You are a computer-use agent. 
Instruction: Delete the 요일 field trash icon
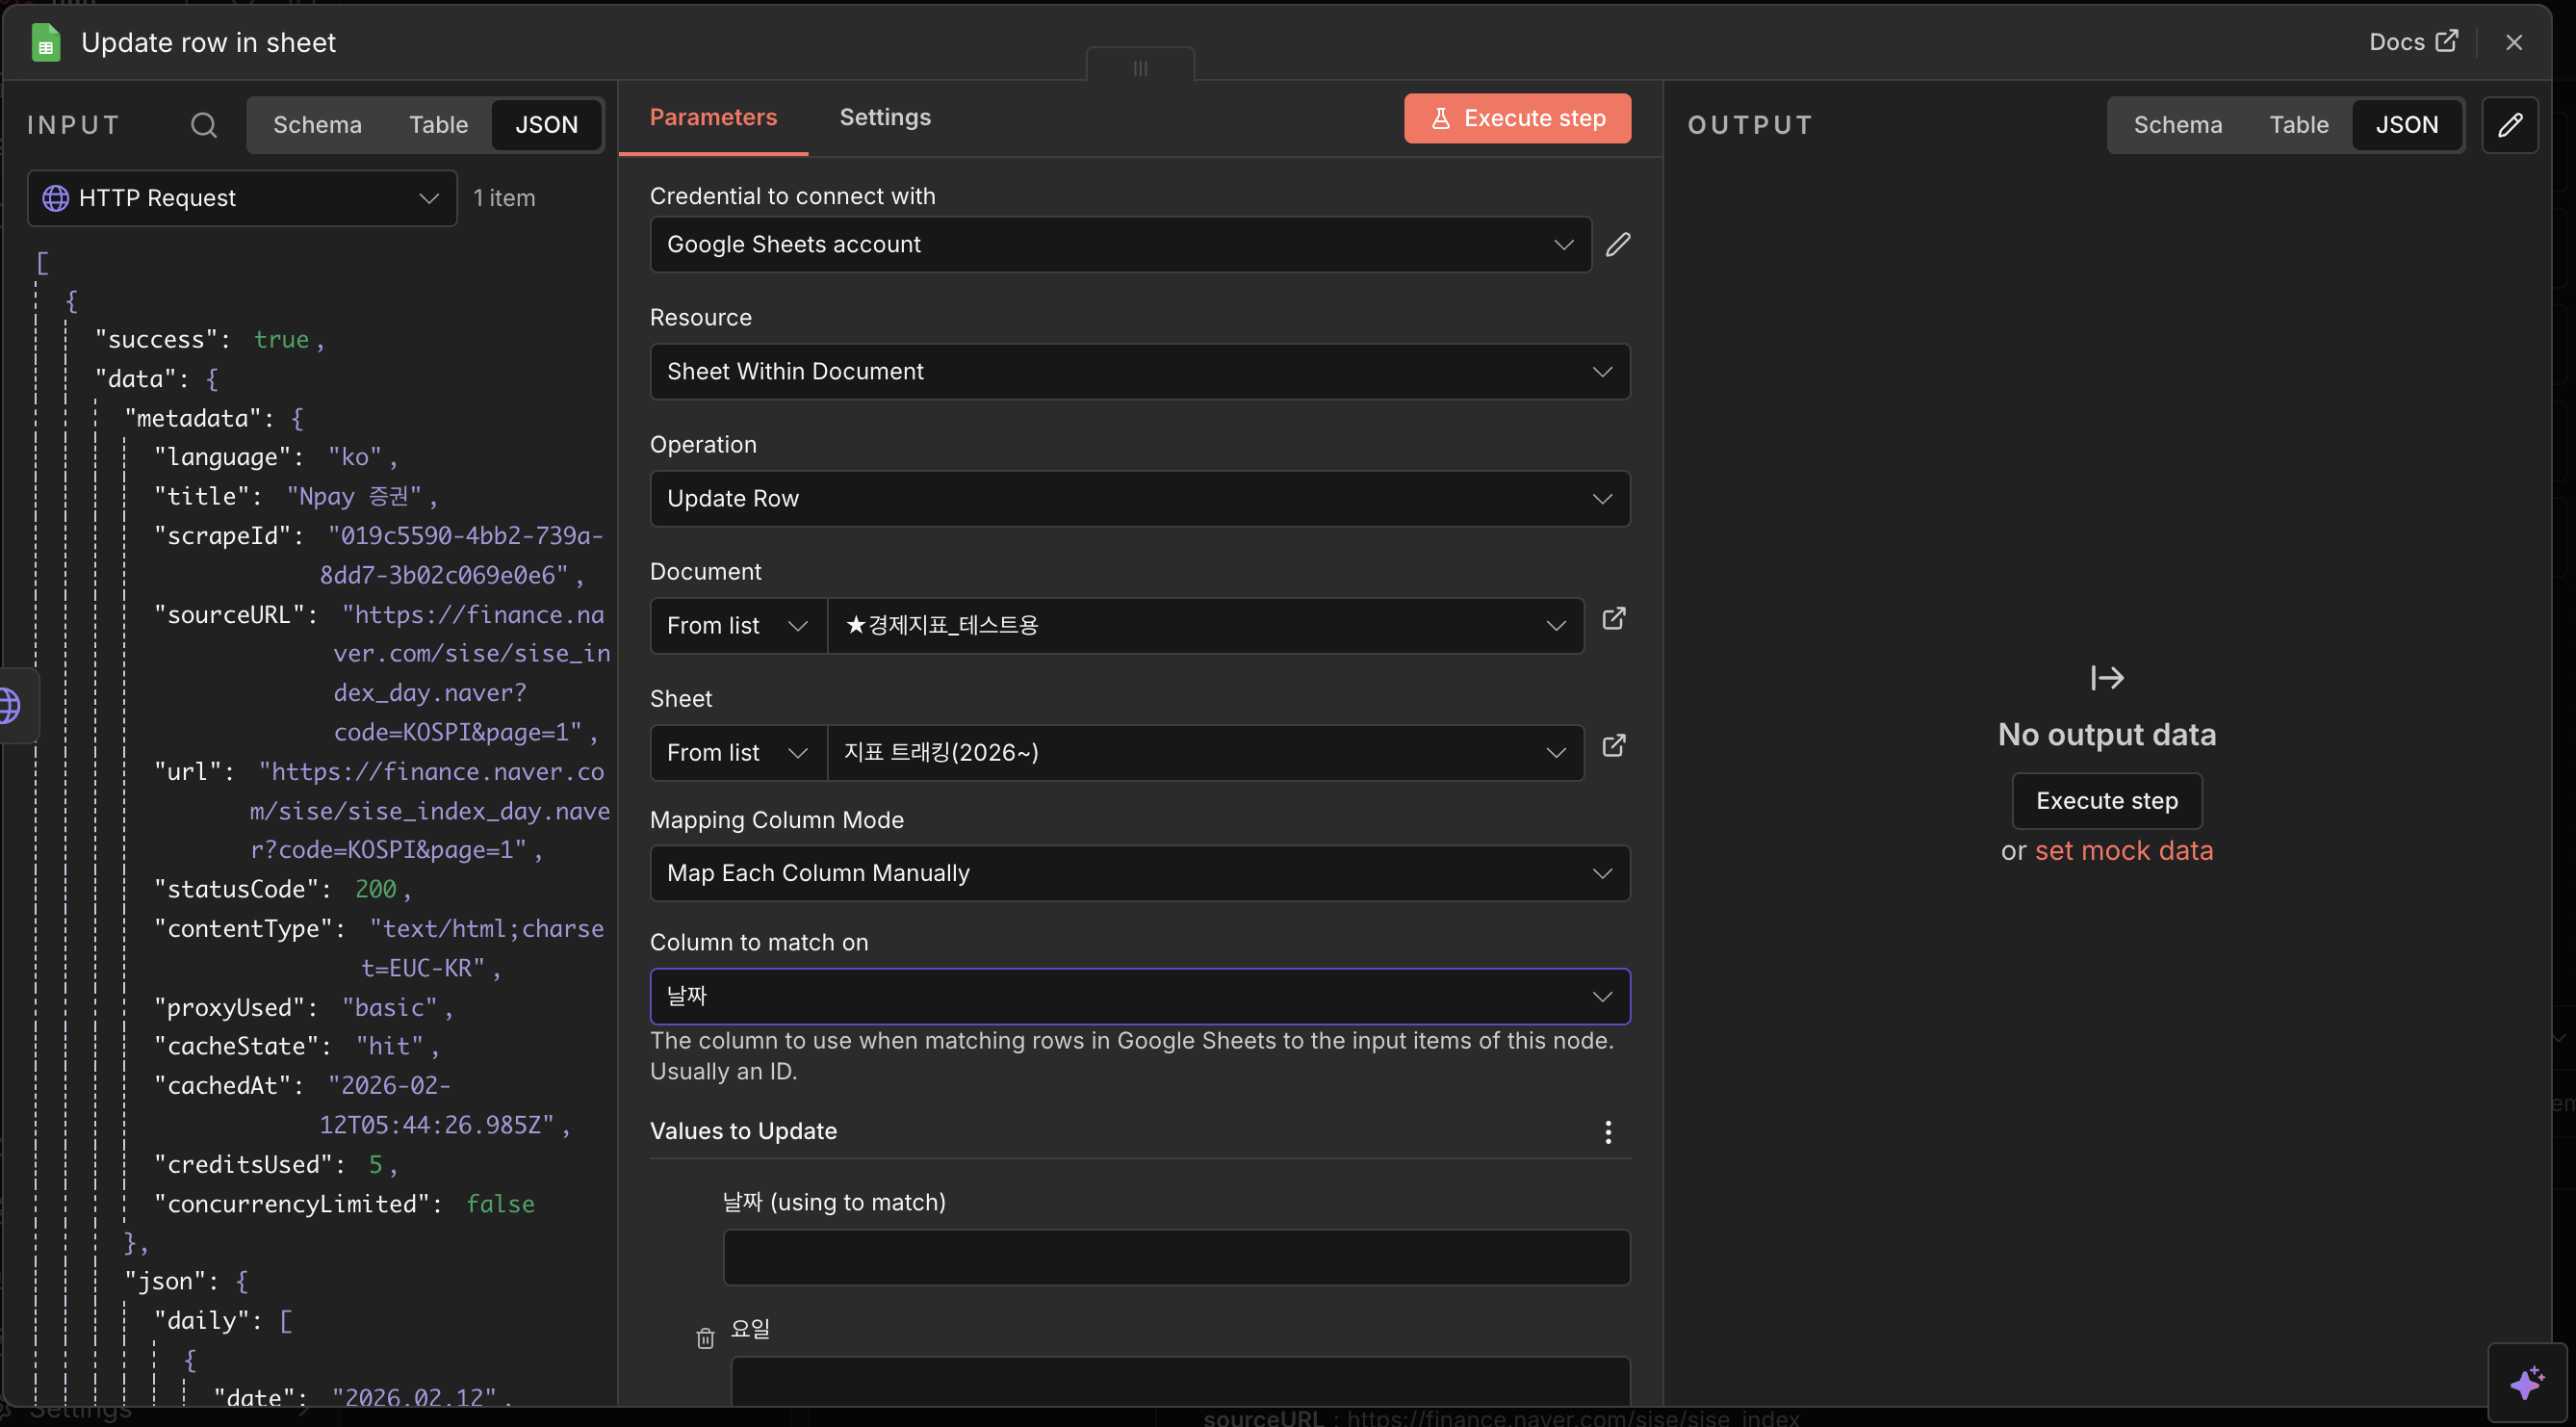point(705,1338)
